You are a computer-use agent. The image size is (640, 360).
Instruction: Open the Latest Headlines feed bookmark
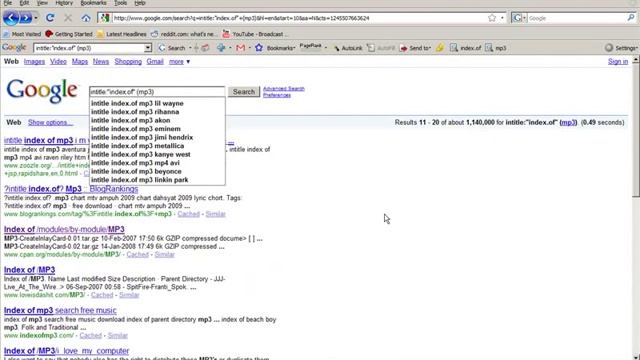pos(122,34)
